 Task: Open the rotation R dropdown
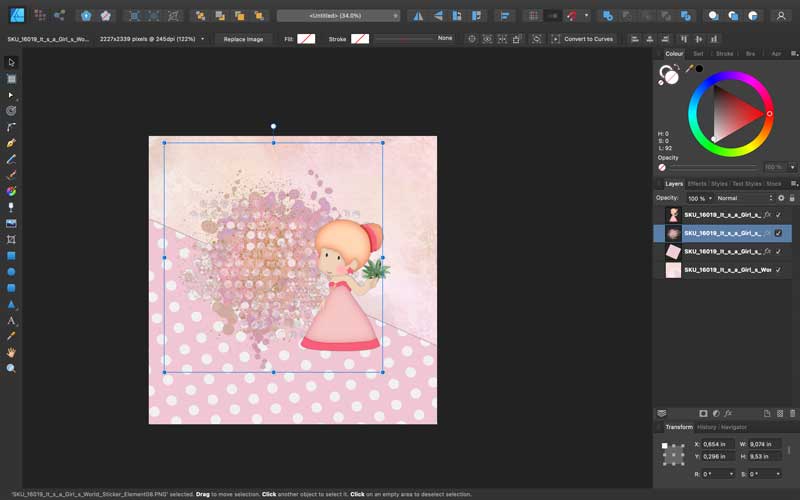[x=731, y=474]
